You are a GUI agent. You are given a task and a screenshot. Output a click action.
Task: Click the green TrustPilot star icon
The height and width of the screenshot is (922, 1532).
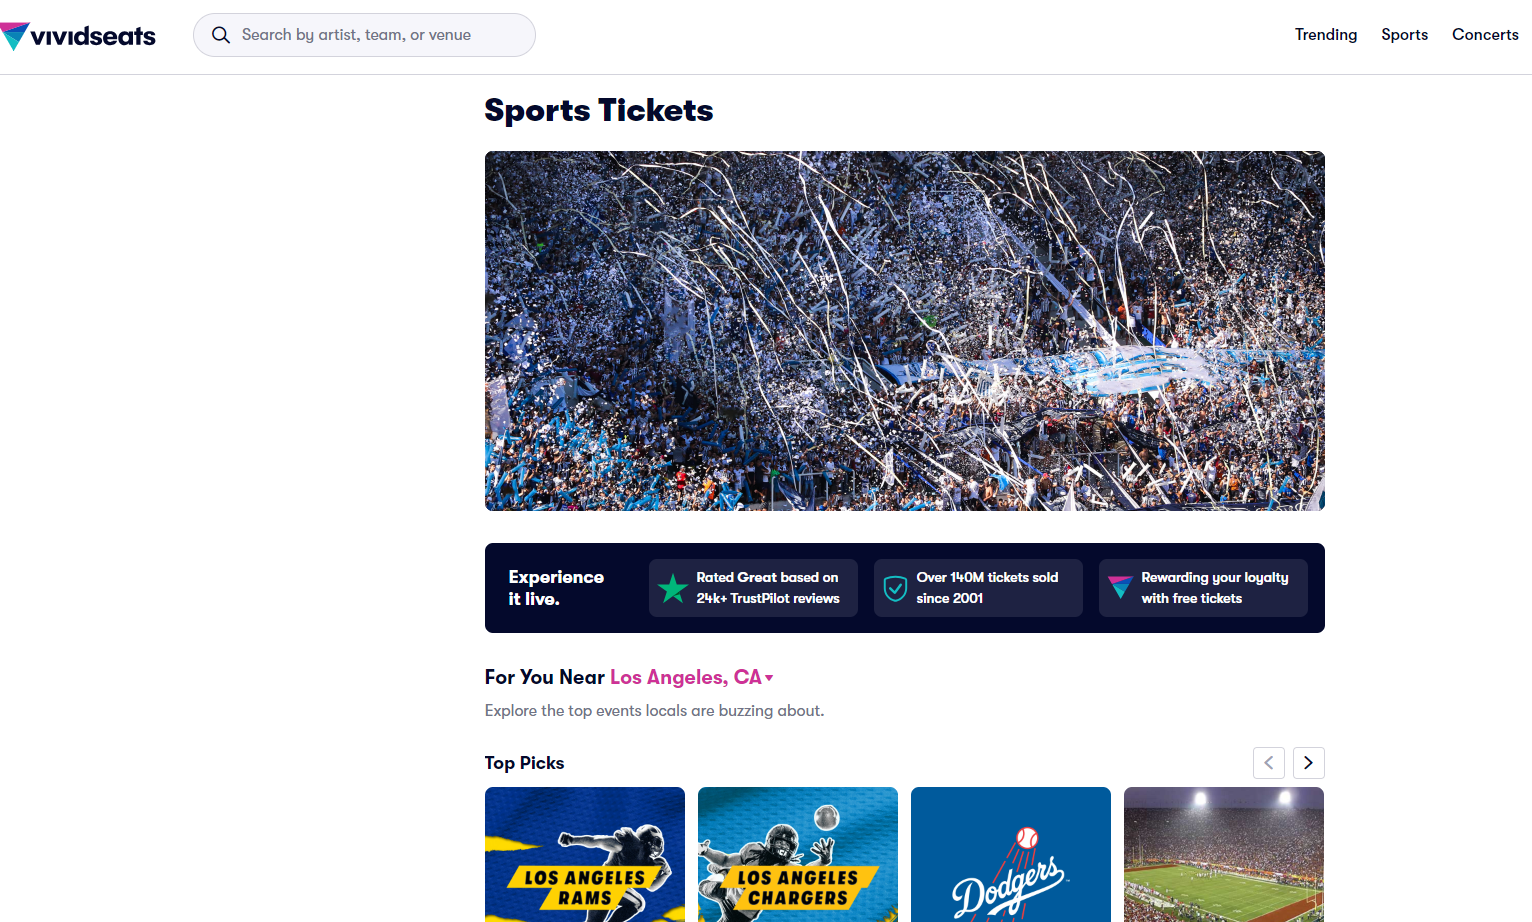(x=673, y=588)
